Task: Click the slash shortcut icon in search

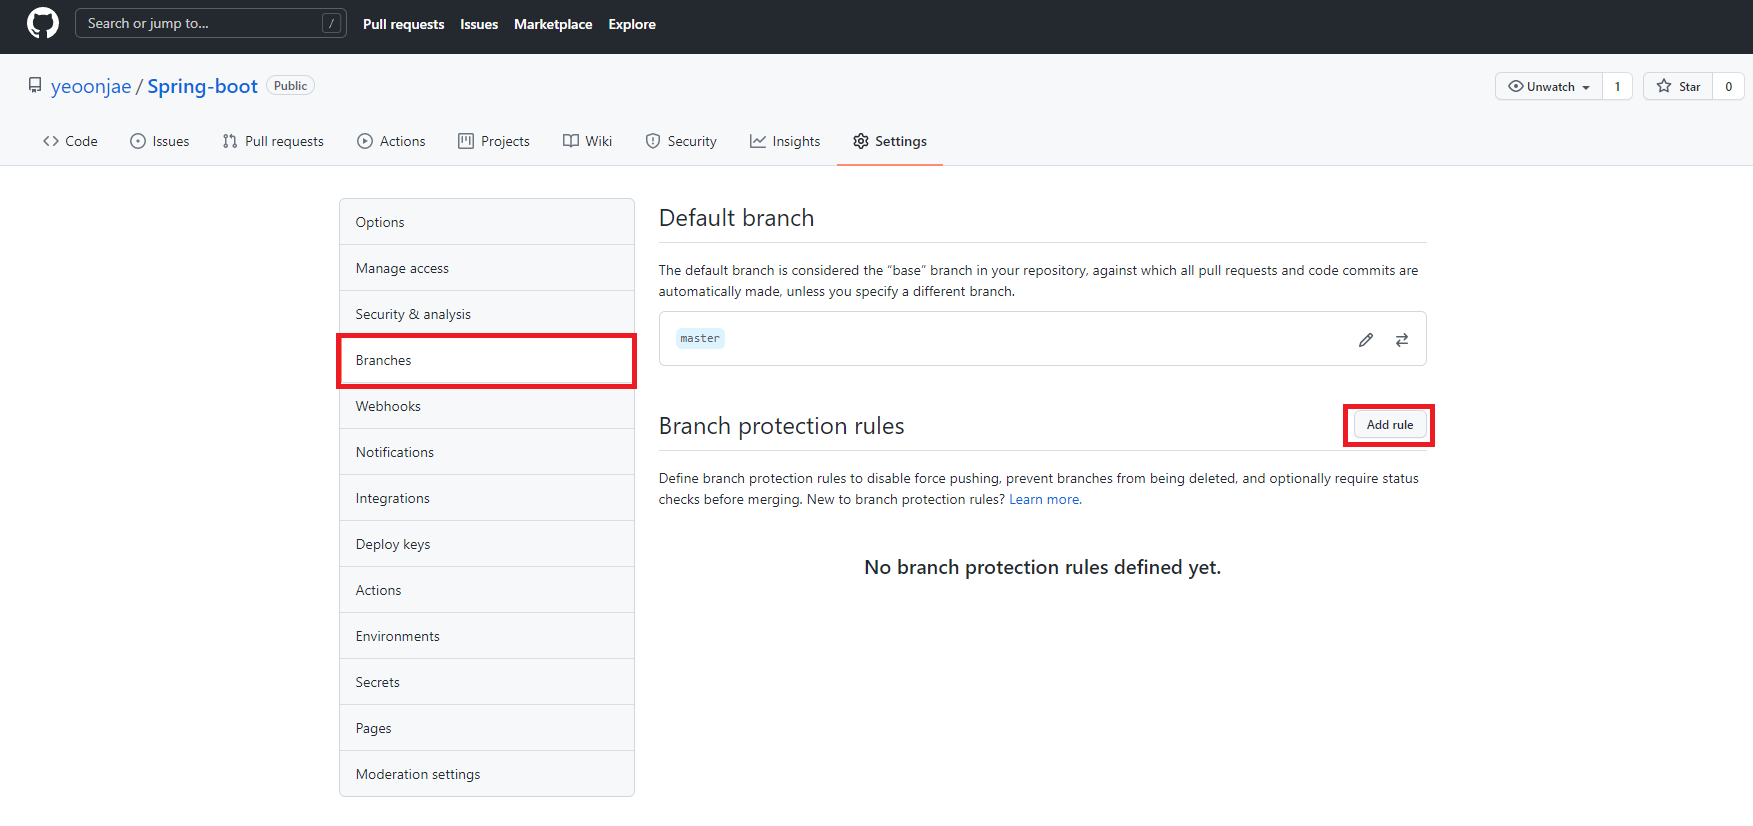Action: click(x=331, y=23)
